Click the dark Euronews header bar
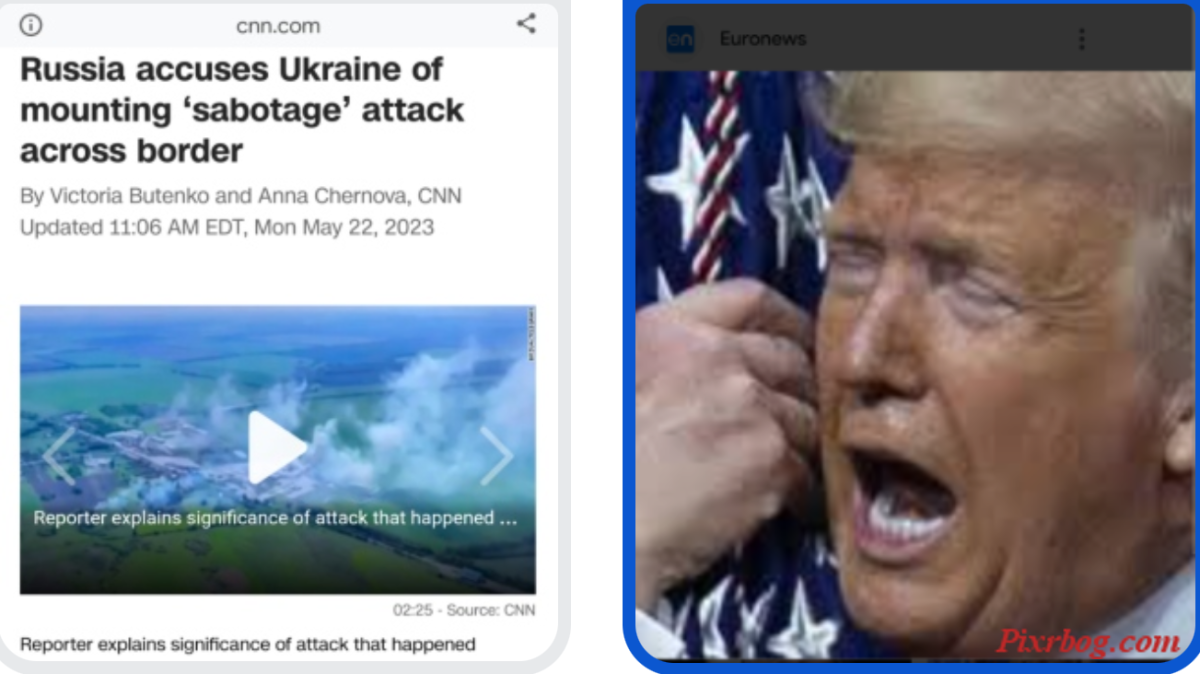 click(x=915, y=39)
